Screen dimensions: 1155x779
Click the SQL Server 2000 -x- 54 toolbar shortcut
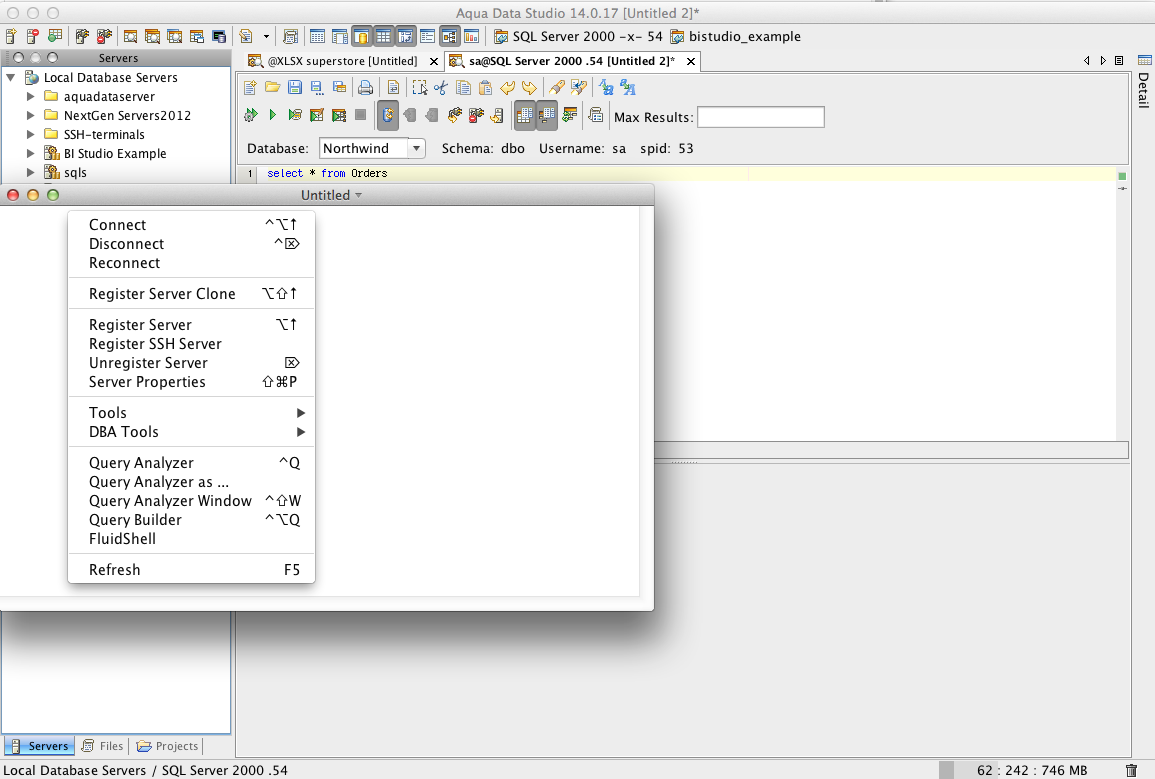(578, 36)
